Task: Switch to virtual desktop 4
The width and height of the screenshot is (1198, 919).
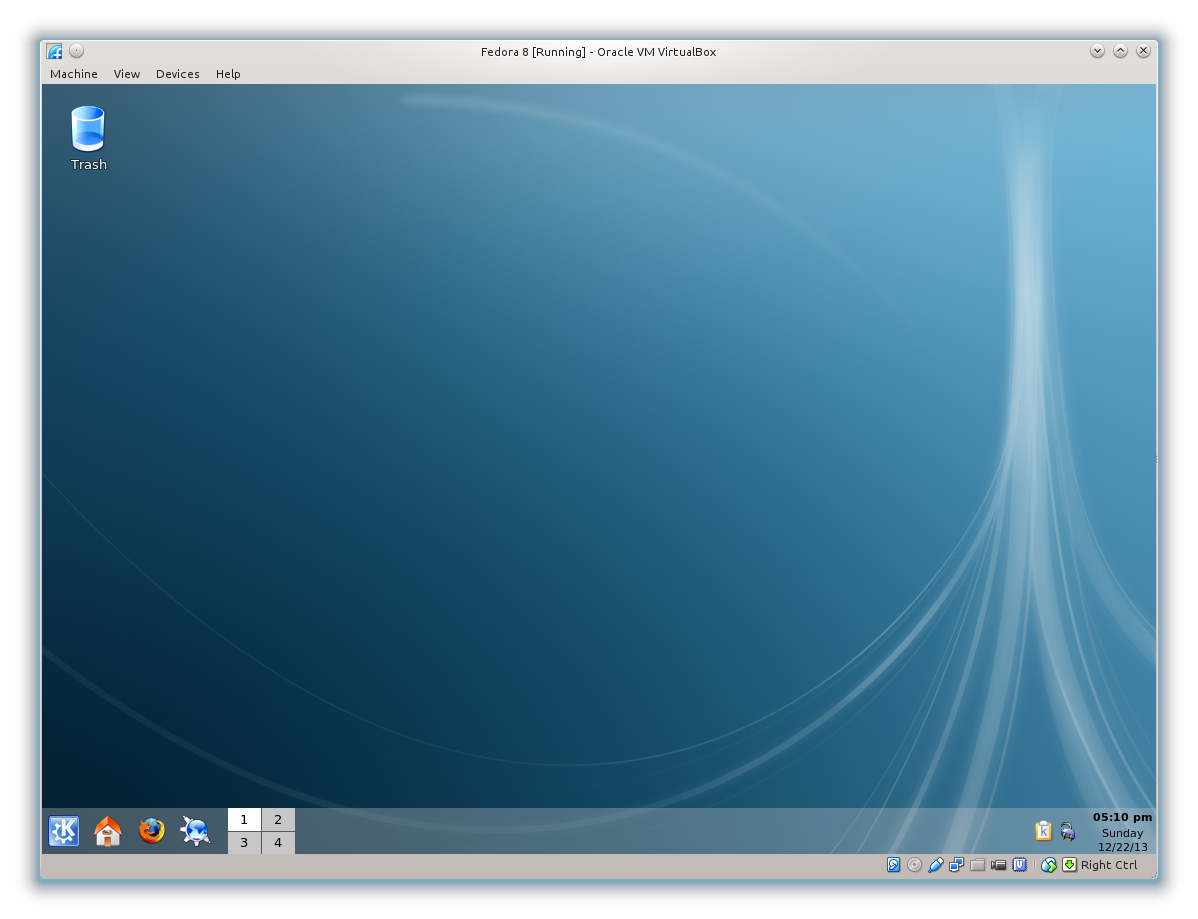Action: coord(278,843)
